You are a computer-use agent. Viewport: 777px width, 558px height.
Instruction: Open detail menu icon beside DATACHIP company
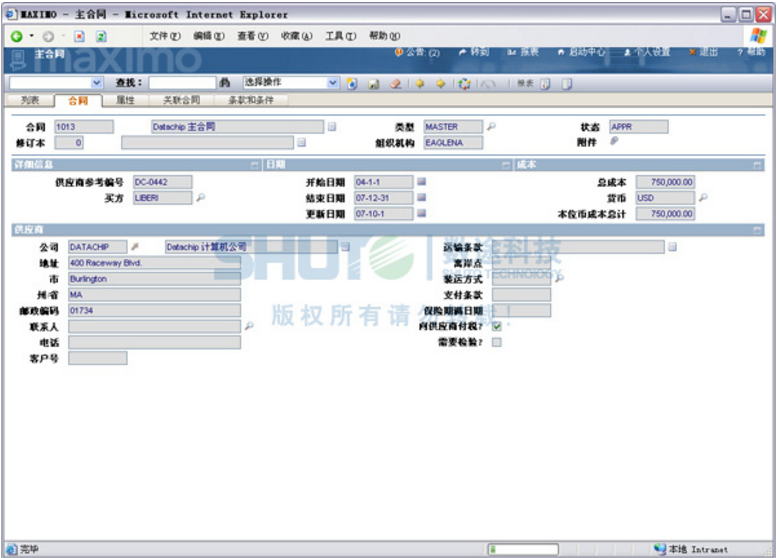point(135,247)
